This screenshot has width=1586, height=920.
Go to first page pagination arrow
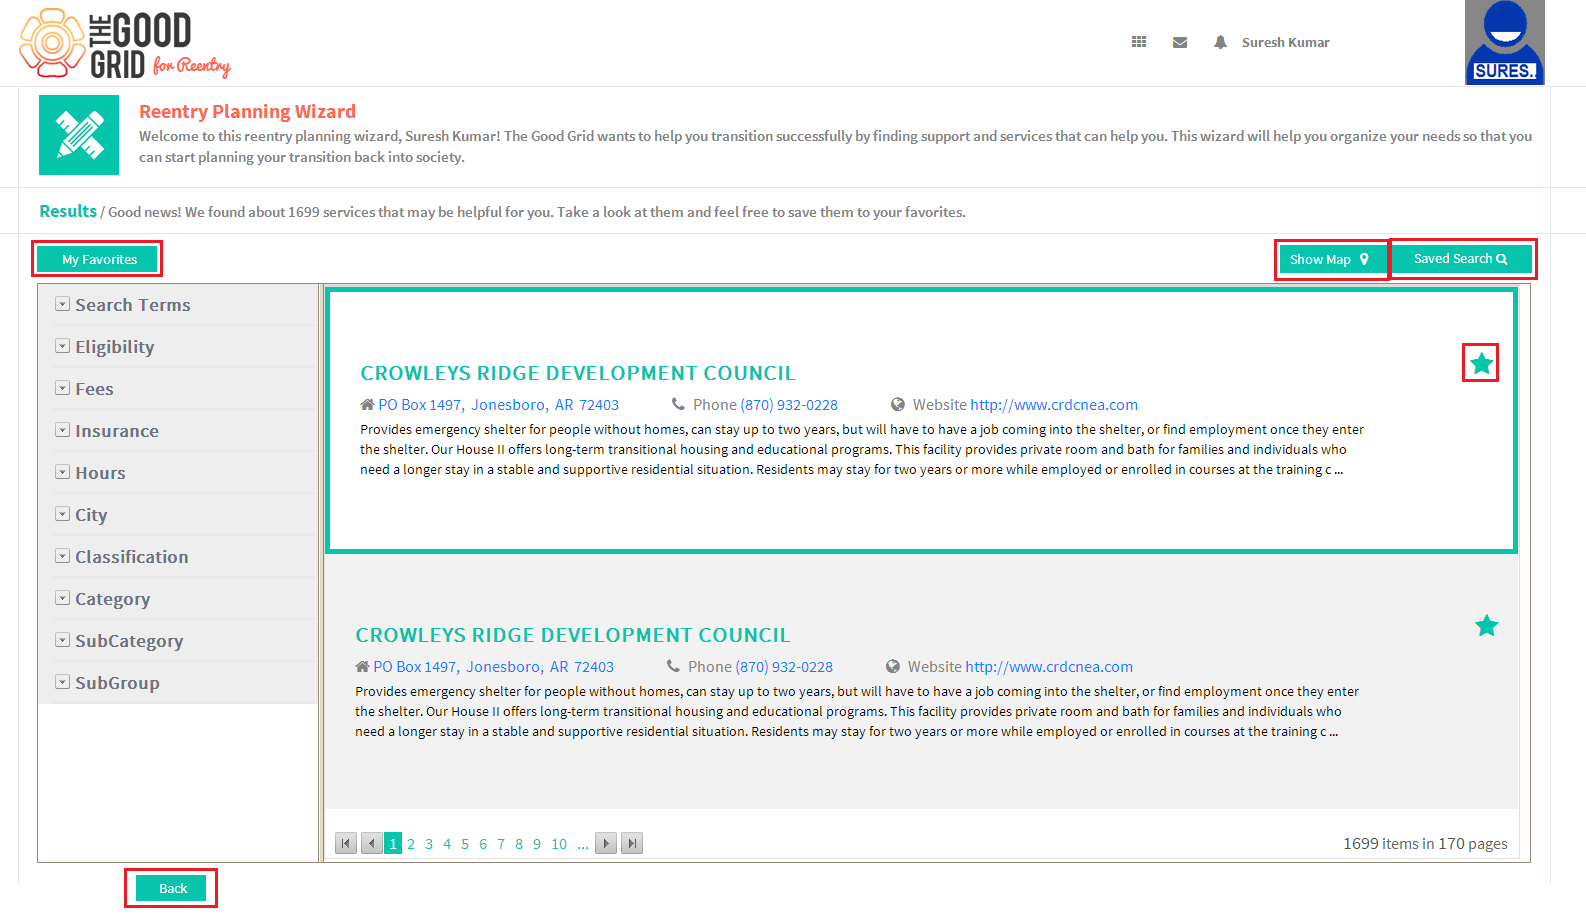[x=346, y=843]
